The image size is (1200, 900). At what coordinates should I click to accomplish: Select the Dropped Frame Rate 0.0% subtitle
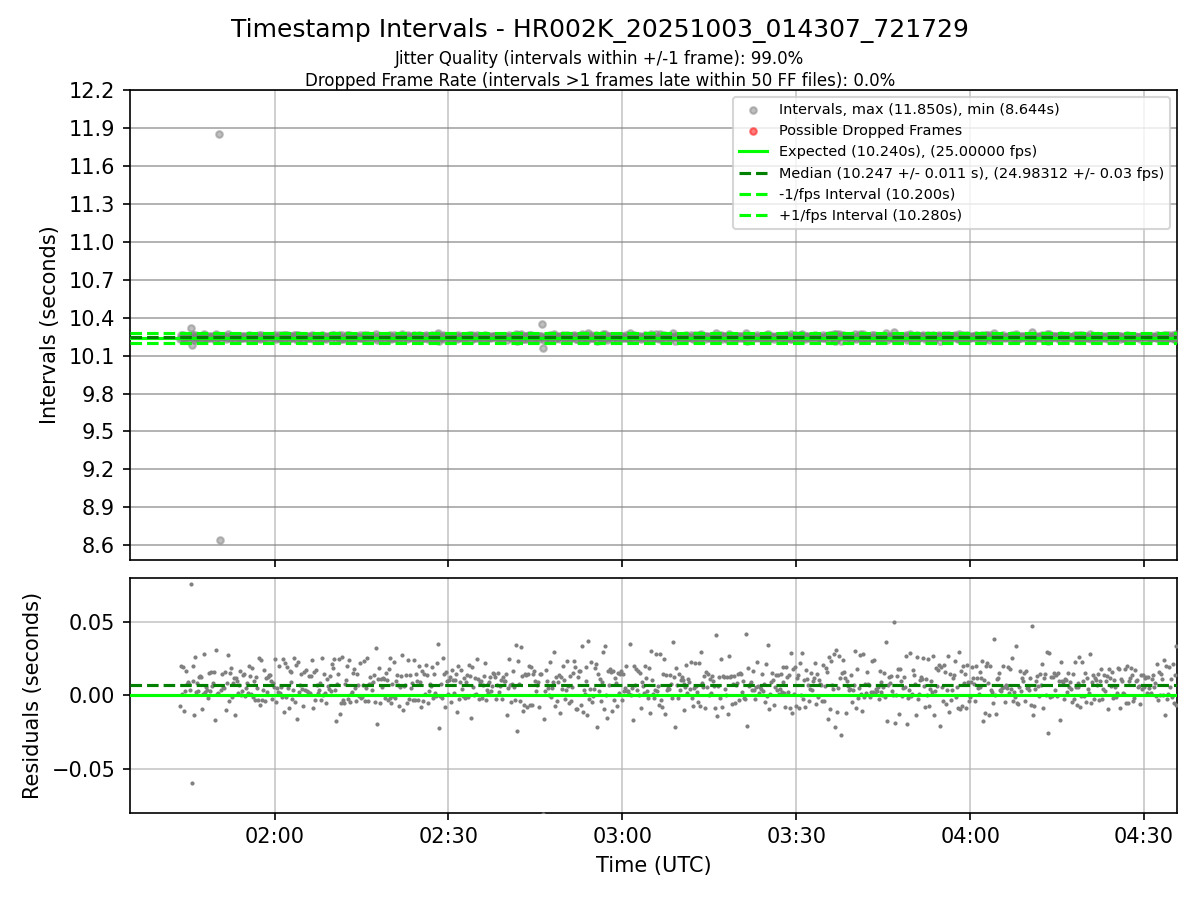click(599, 80)
